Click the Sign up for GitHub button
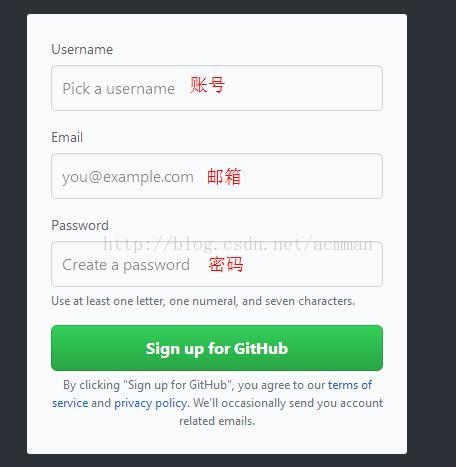 coord(217,348)
